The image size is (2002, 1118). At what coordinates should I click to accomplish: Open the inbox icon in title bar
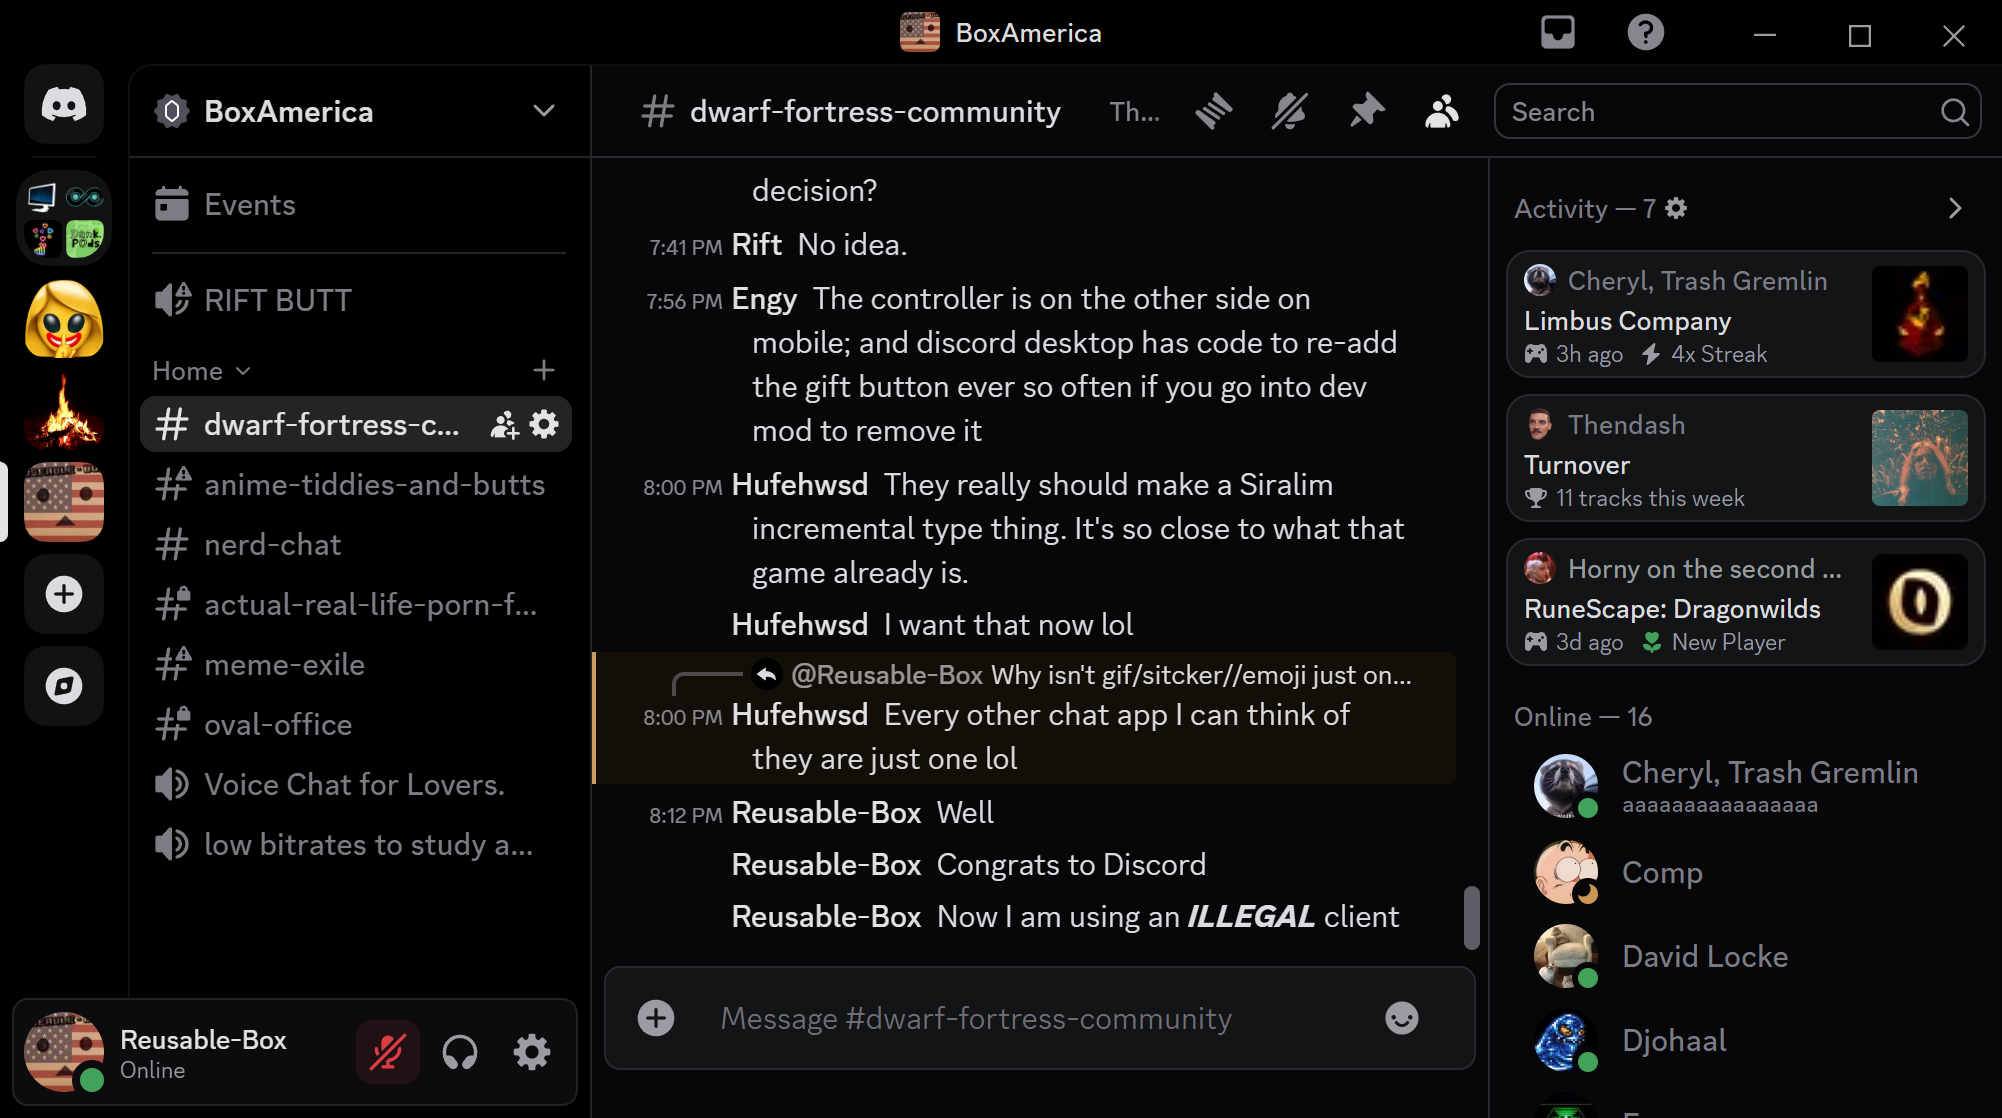1558,33
